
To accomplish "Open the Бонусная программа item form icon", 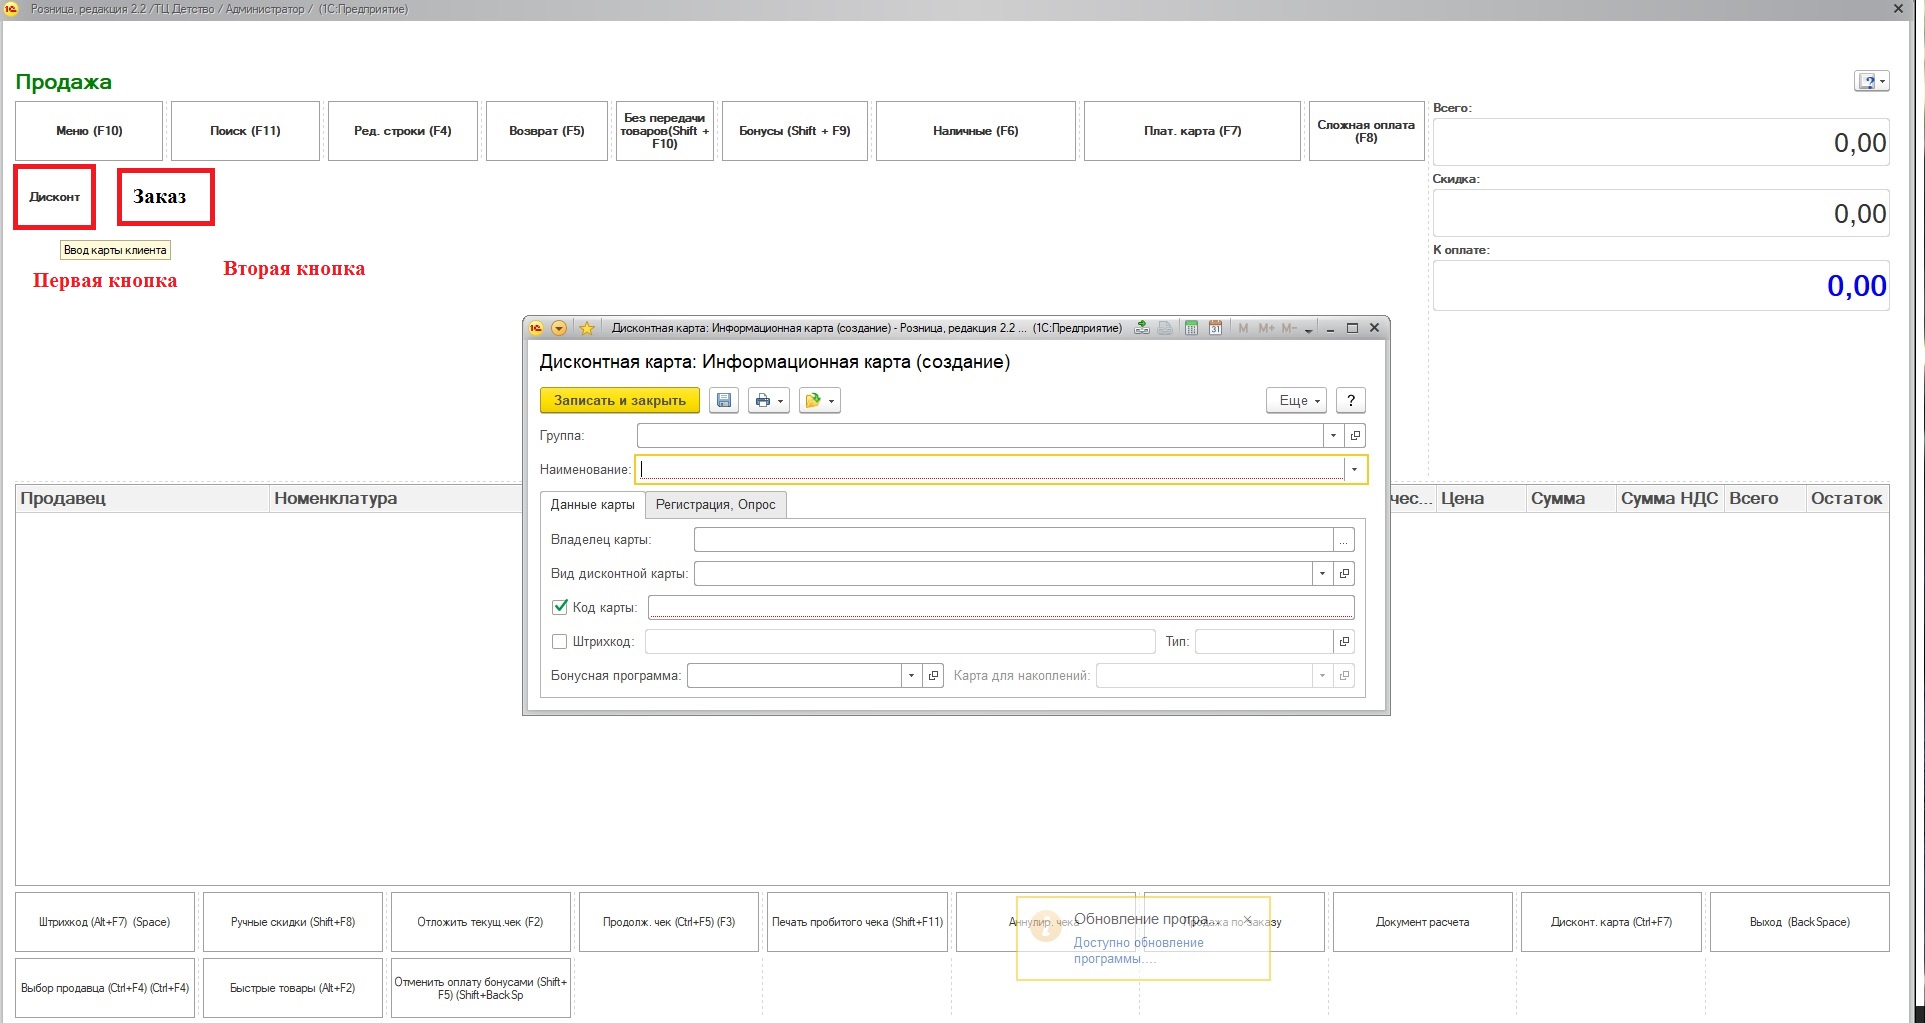I will point(933,676).
